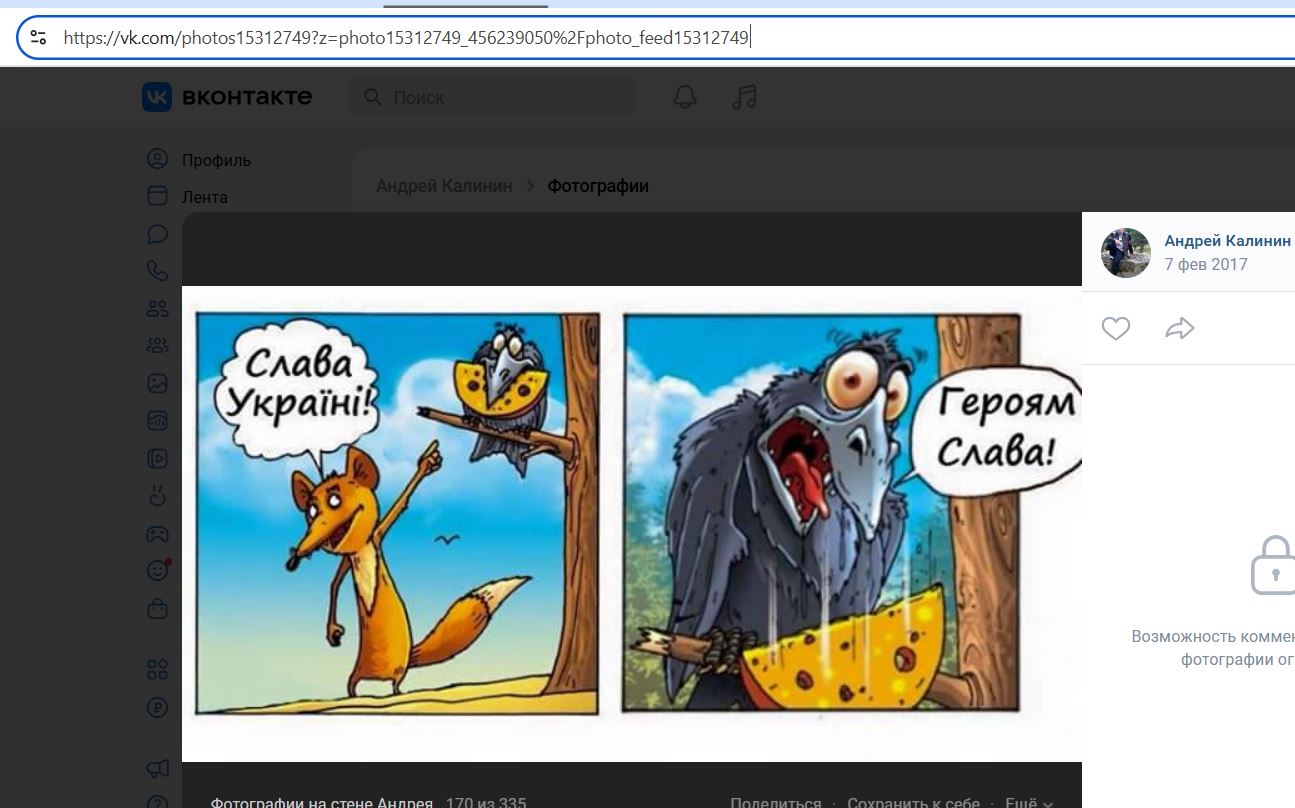
Task: Click the site information icon in address bar
Action: pos(38,38)
